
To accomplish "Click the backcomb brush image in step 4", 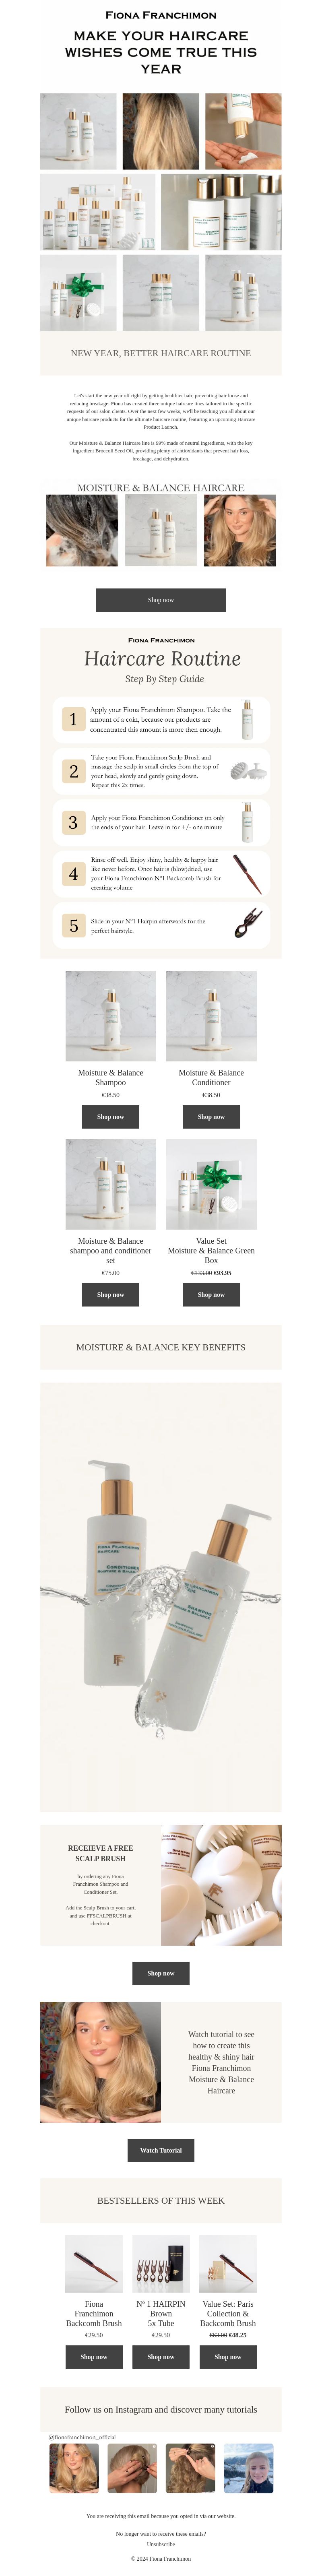I will 247,873.
